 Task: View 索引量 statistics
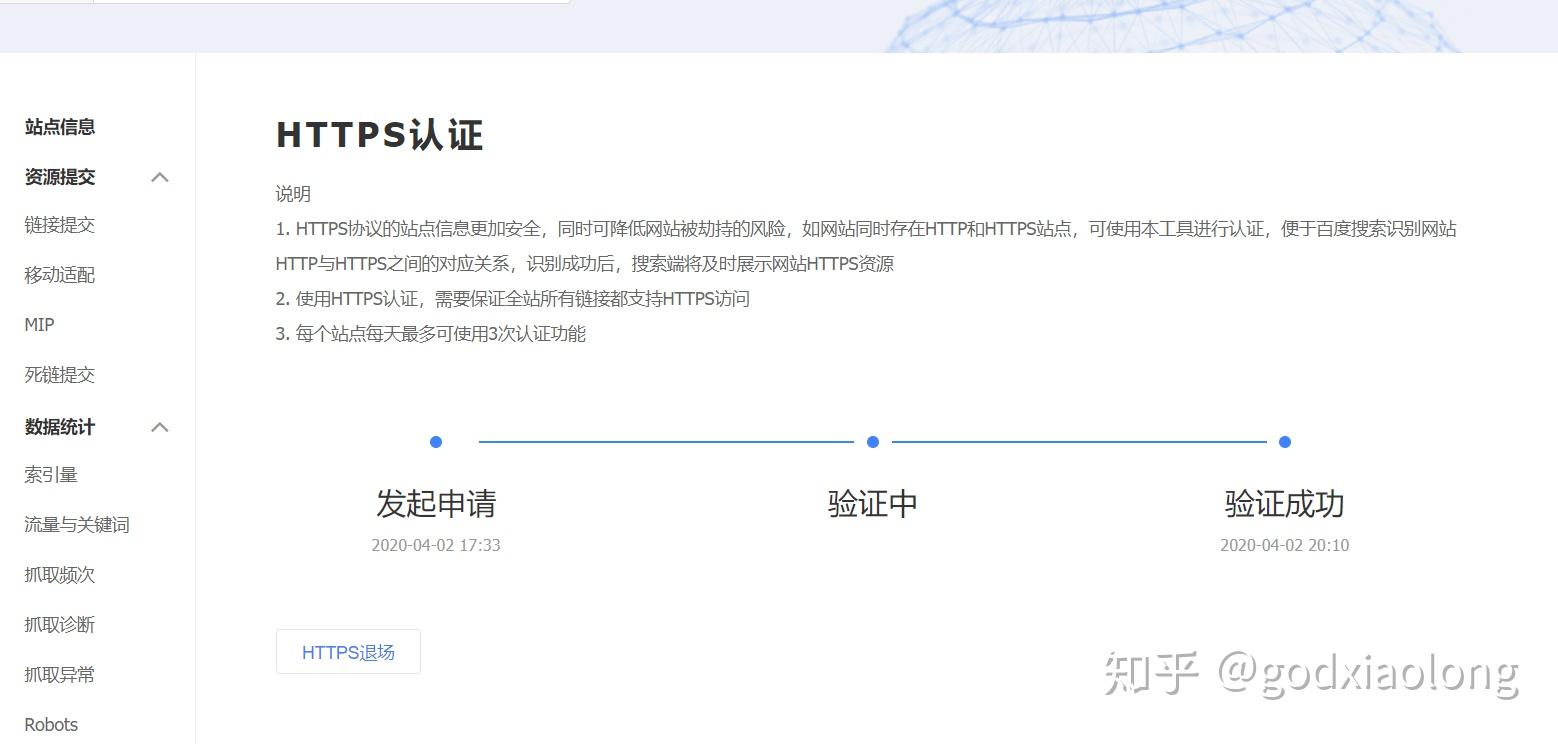[x=50, y=474]
